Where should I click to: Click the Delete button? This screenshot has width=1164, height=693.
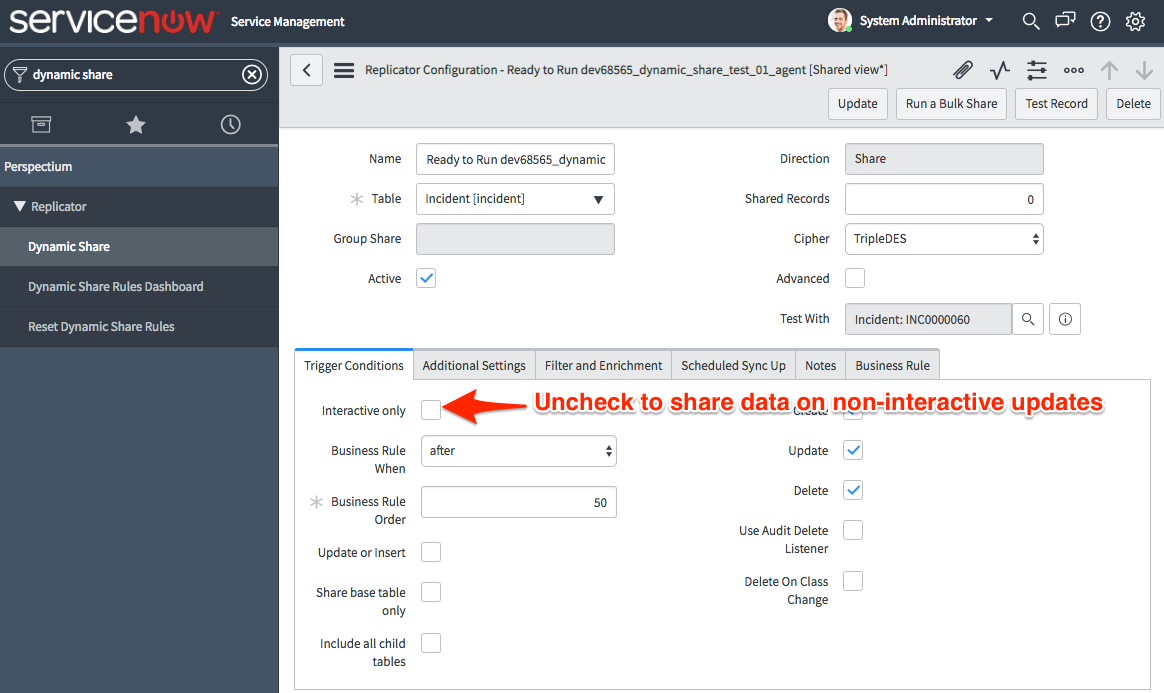[1134, 104]
